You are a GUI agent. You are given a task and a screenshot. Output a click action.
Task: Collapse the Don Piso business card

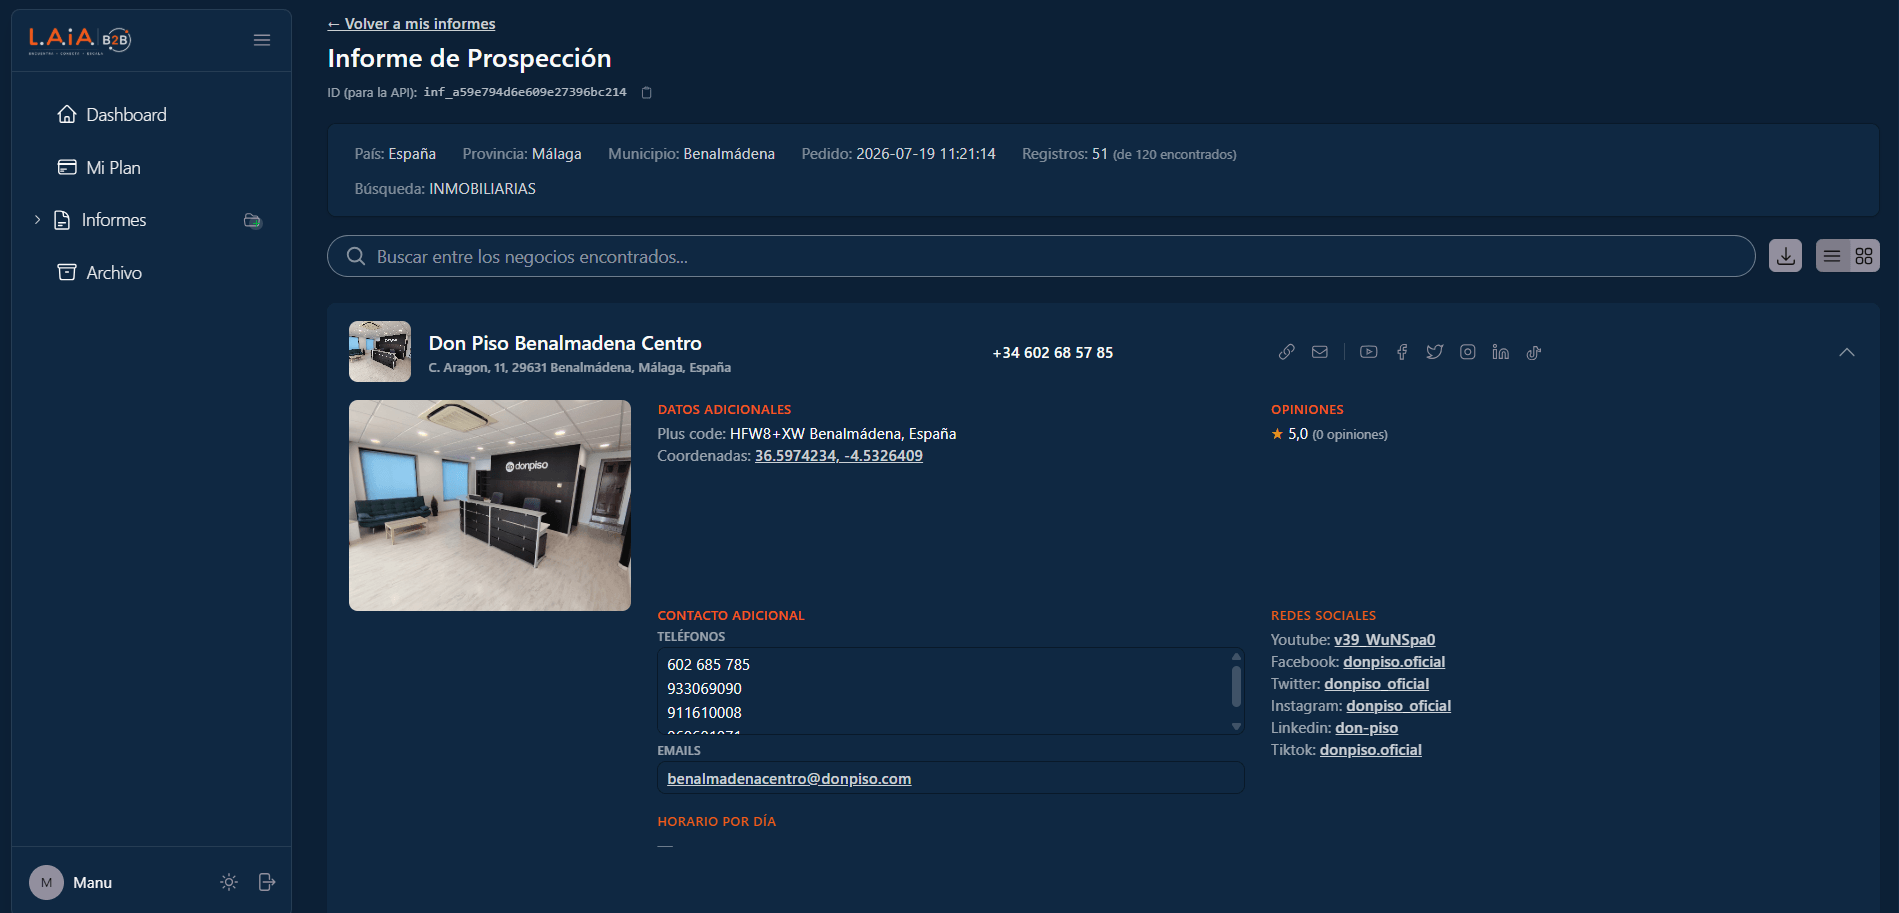[x=1847, y=352]
